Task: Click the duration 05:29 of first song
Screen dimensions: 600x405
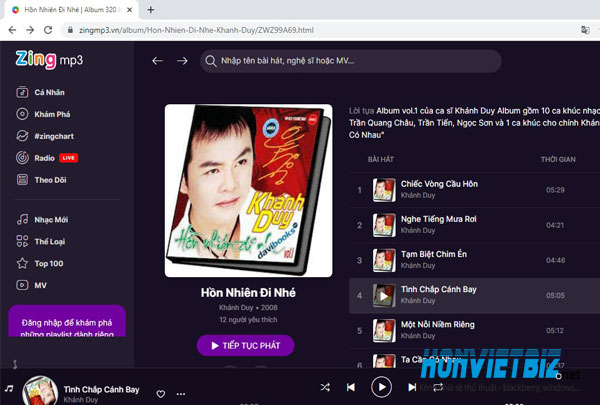Action: [555, 190]
